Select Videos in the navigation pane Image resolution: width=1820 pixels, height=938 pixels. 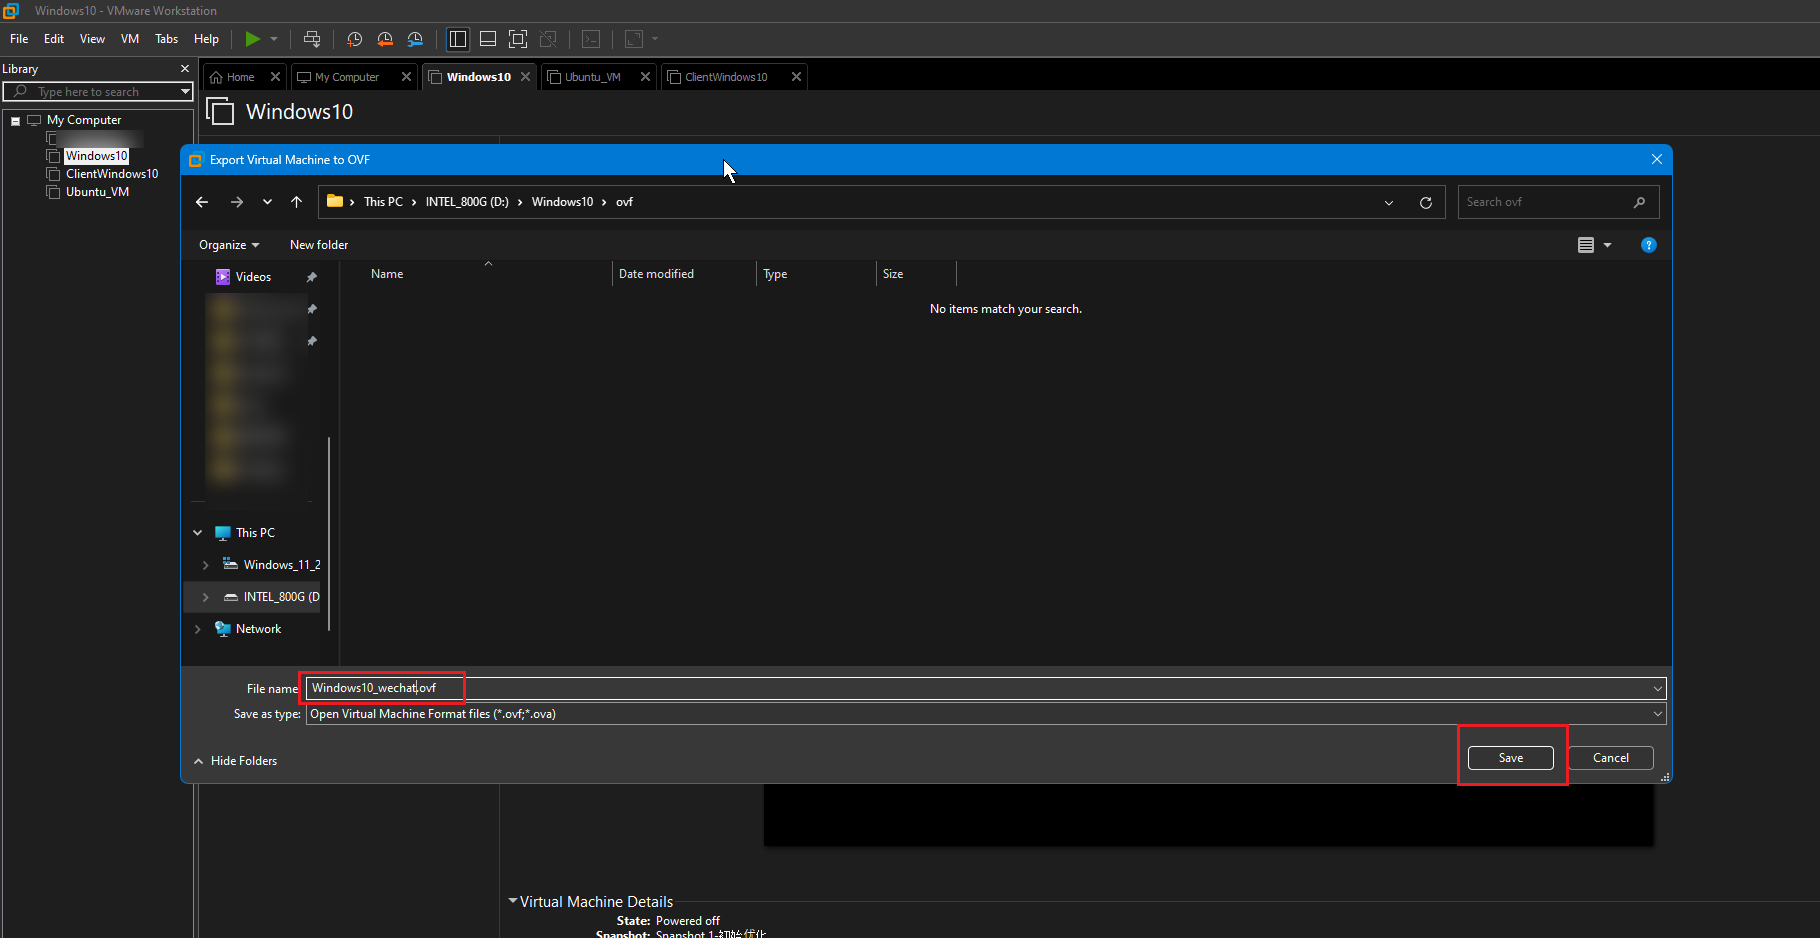click(x=254, y=277)
